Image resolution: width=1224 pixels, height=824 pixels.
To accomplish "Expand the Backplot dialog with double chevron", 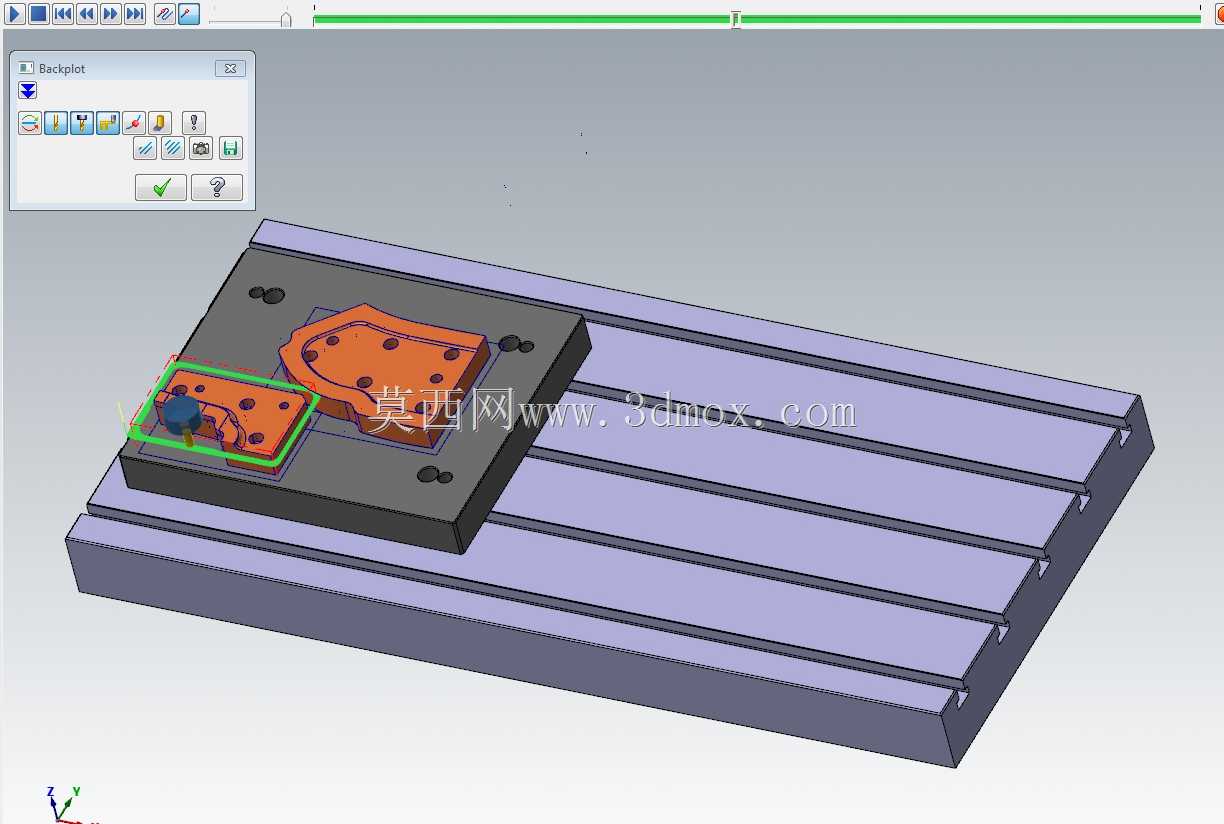I will 28,91.
